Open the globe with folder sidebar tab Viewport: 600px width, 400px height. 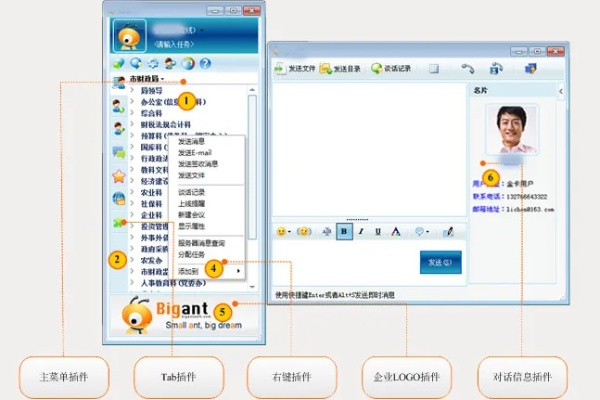point(119,199)
